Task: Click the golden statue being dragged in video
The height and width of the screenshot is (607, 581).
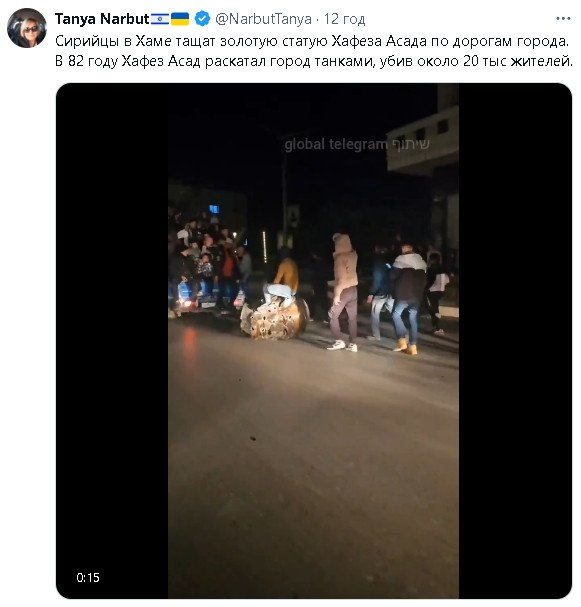Action: (x=274, y=319)
